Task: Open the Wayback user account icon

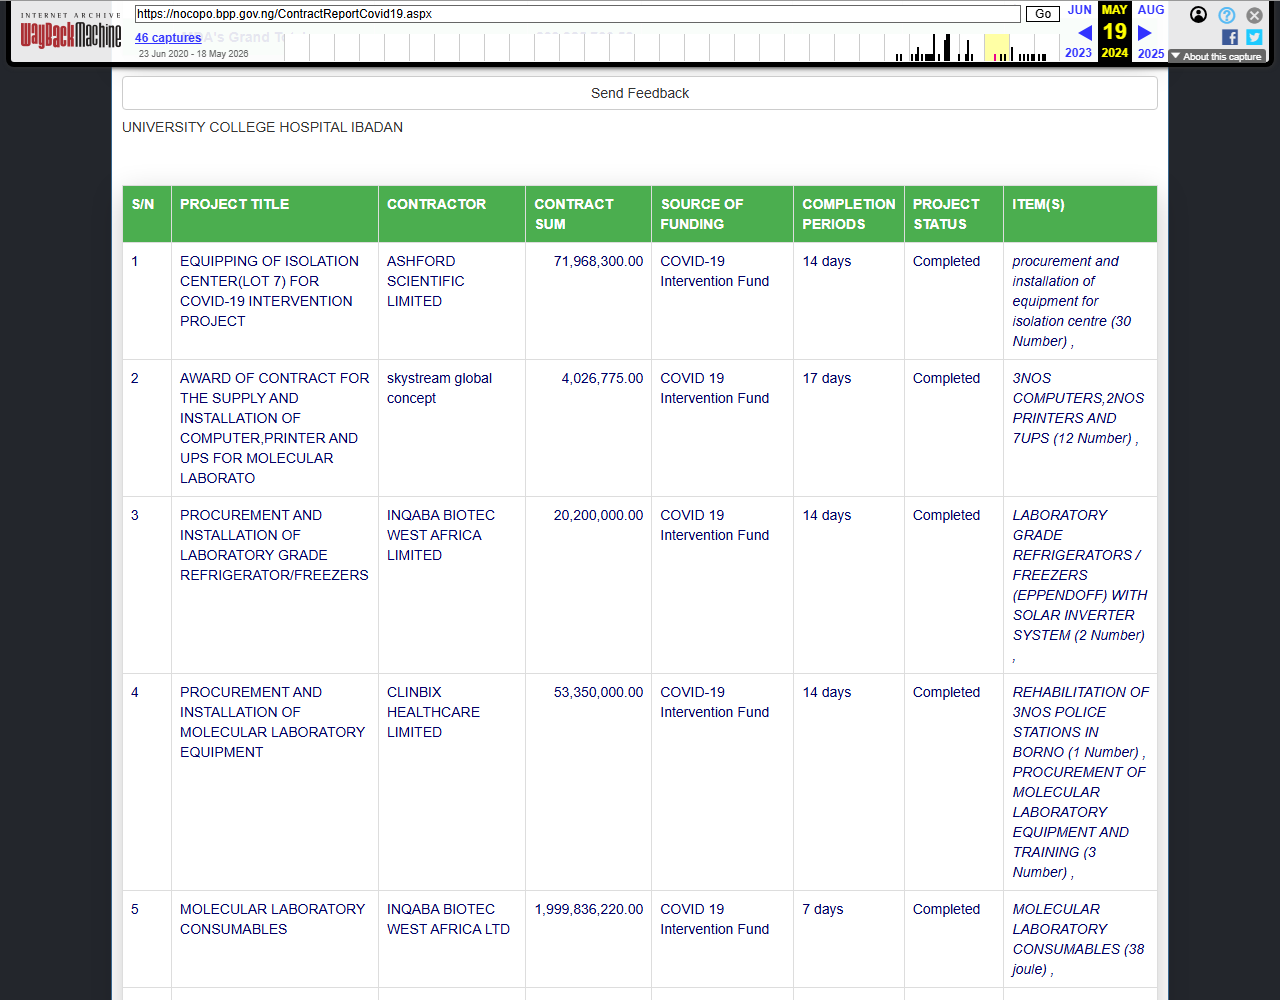Action: 1198,15
